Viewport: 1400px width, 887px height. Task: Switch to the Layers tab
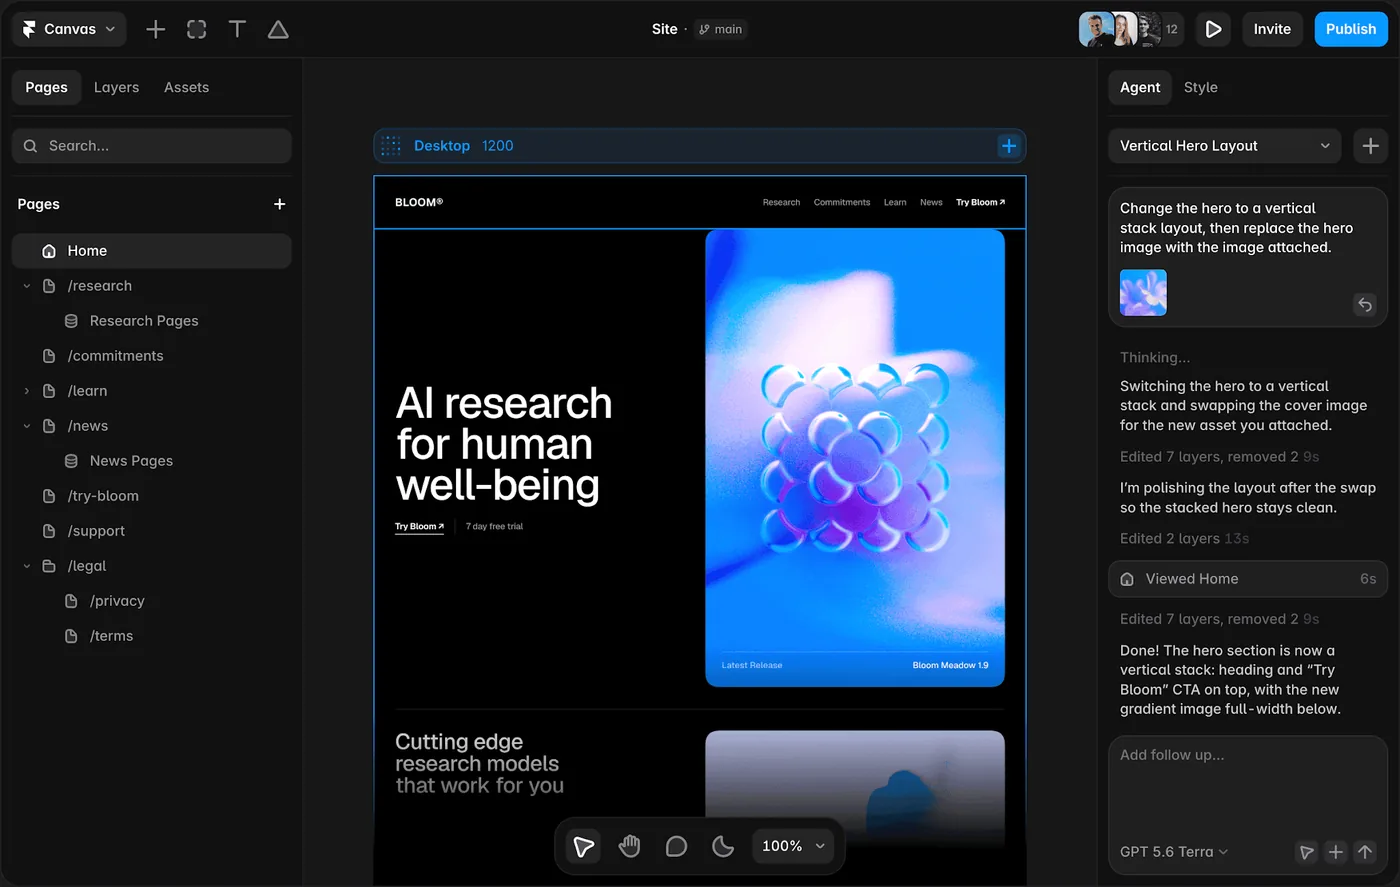coord(116,87)
